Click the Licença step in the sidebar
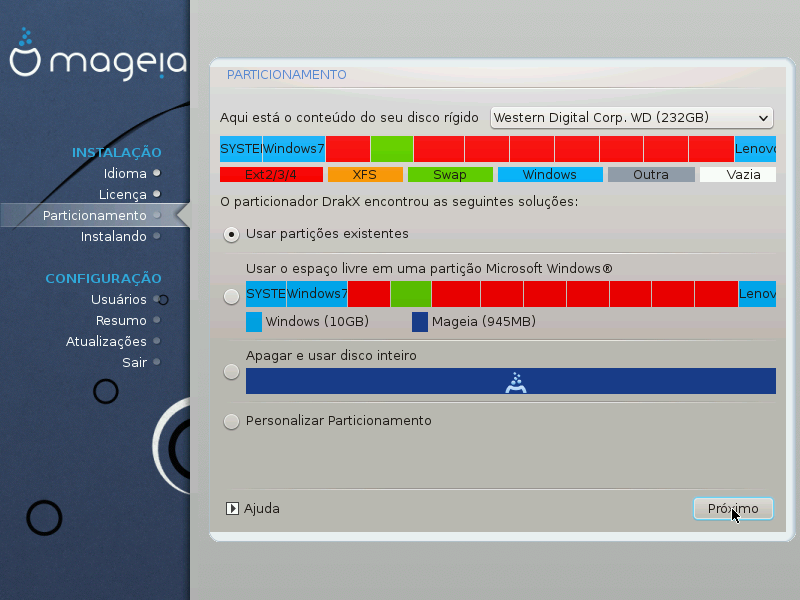The width and height of the screenshot is (800, 600). tap(122, 194)
